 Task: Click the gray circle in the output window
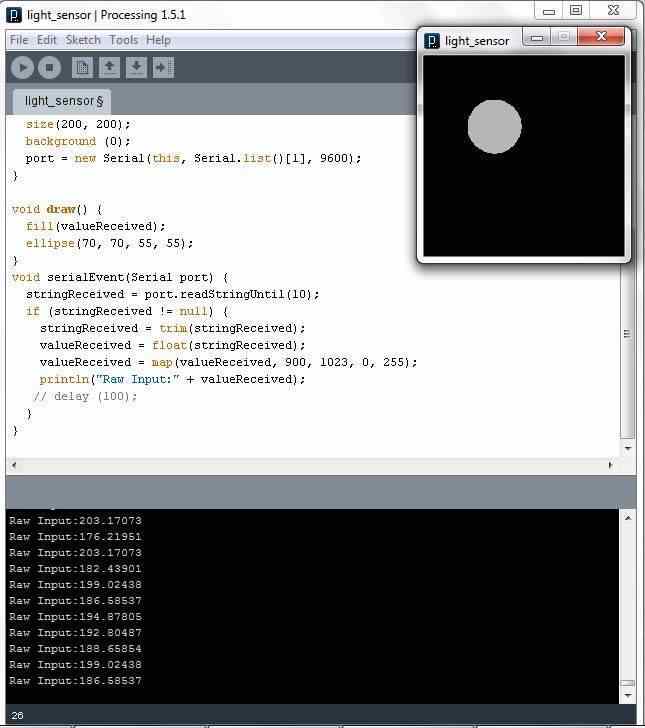click(495, 126)
